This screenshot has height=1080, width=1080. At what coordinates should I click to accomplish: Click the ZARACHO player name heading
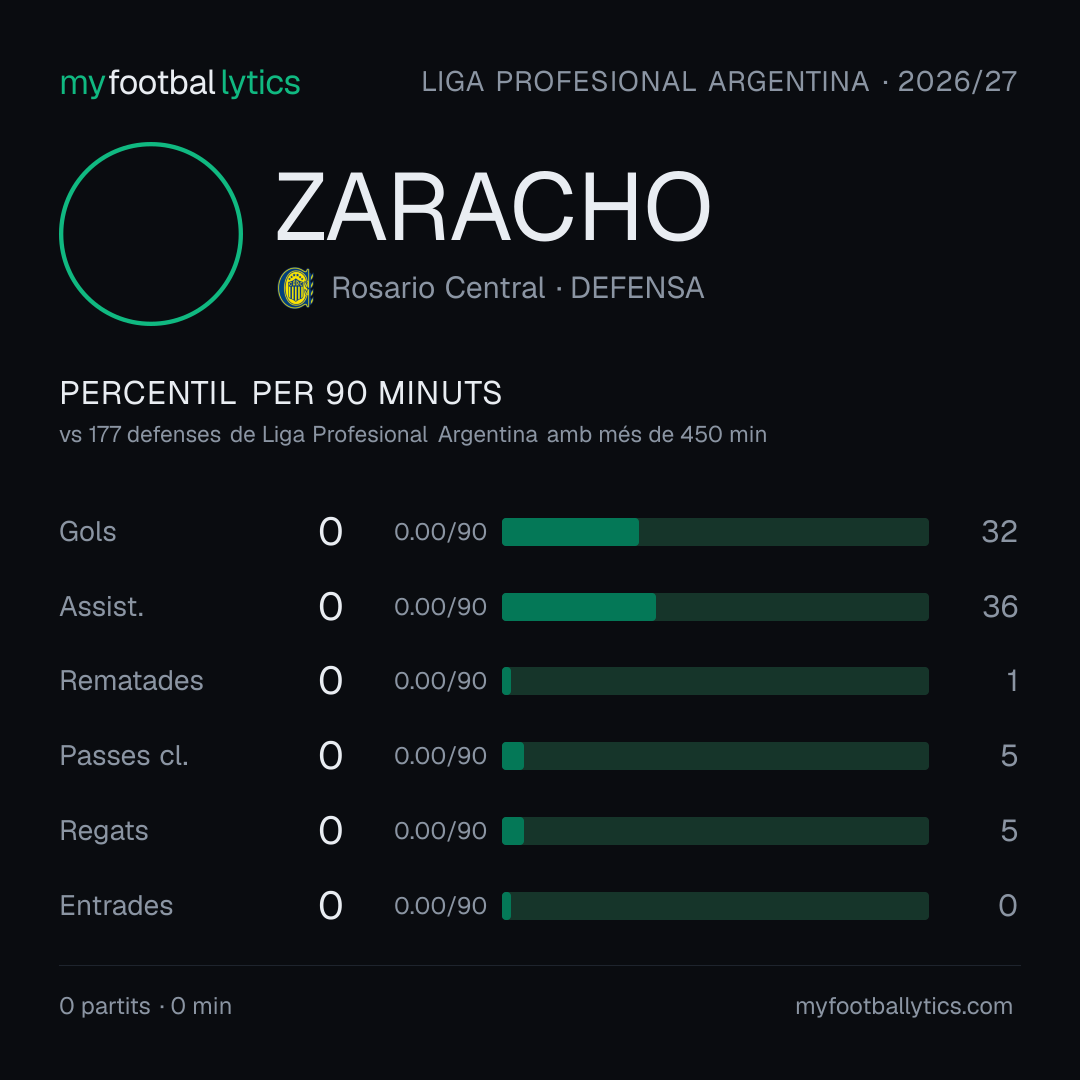tap(492, 207)
